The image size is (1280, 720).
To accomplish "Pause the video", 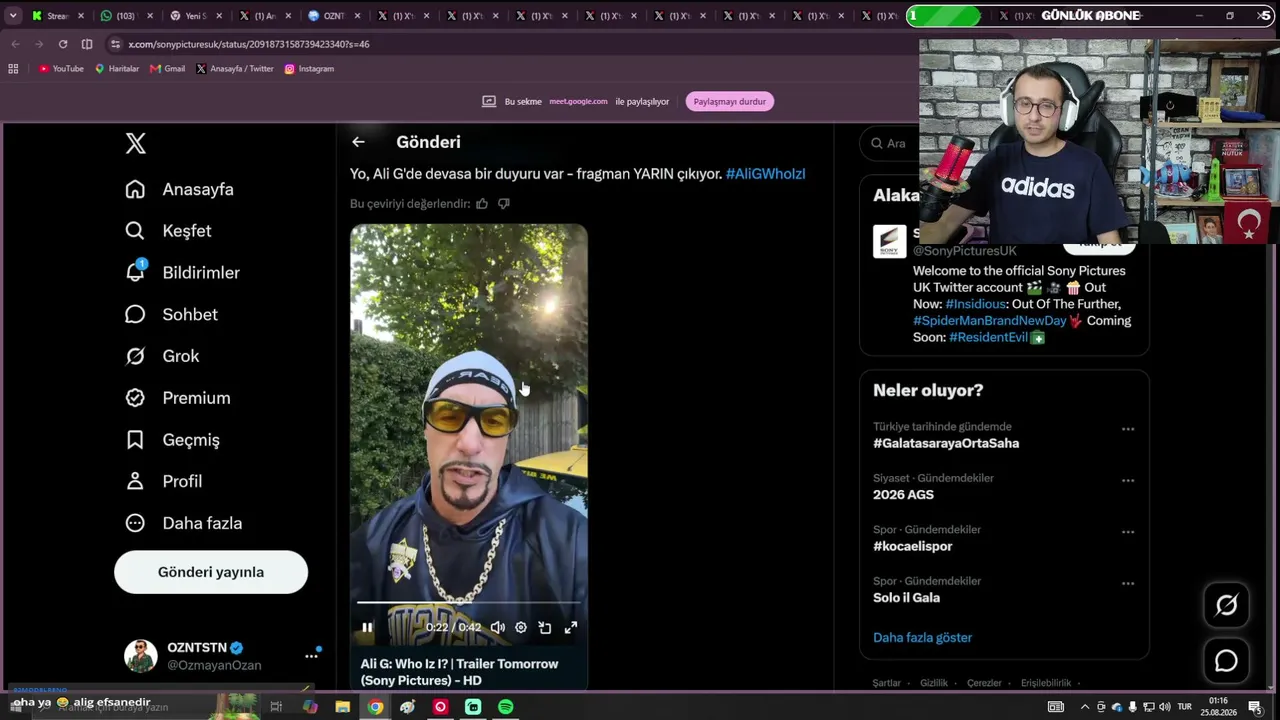I will coord(367,628).
